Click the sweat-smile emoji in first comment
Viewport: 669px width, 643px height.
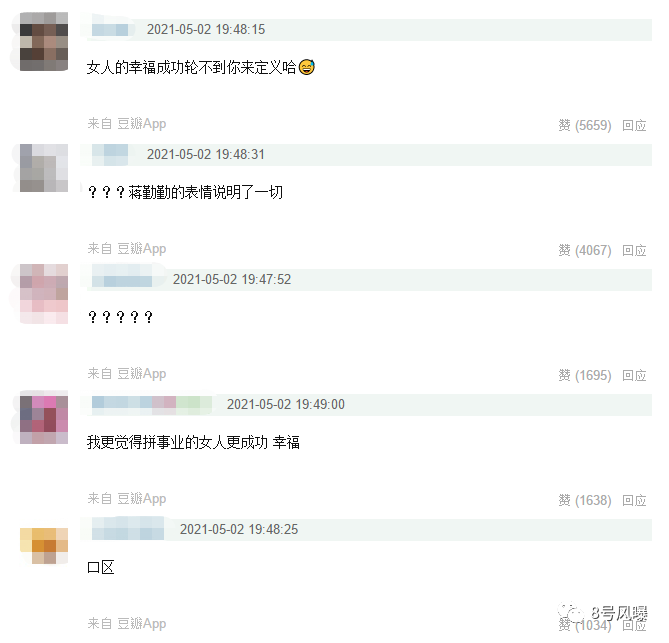pos(306,67)
